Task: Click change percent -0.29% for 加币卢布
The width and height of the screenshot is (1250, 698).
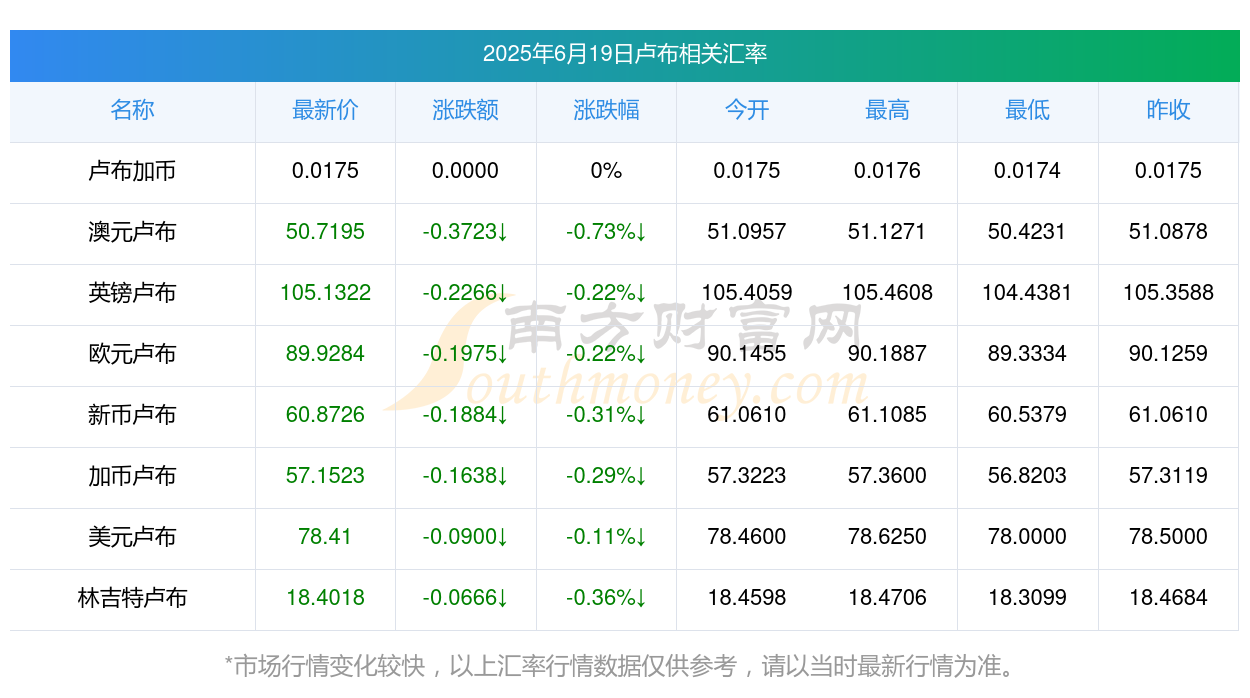Action: tap(606, 476)
